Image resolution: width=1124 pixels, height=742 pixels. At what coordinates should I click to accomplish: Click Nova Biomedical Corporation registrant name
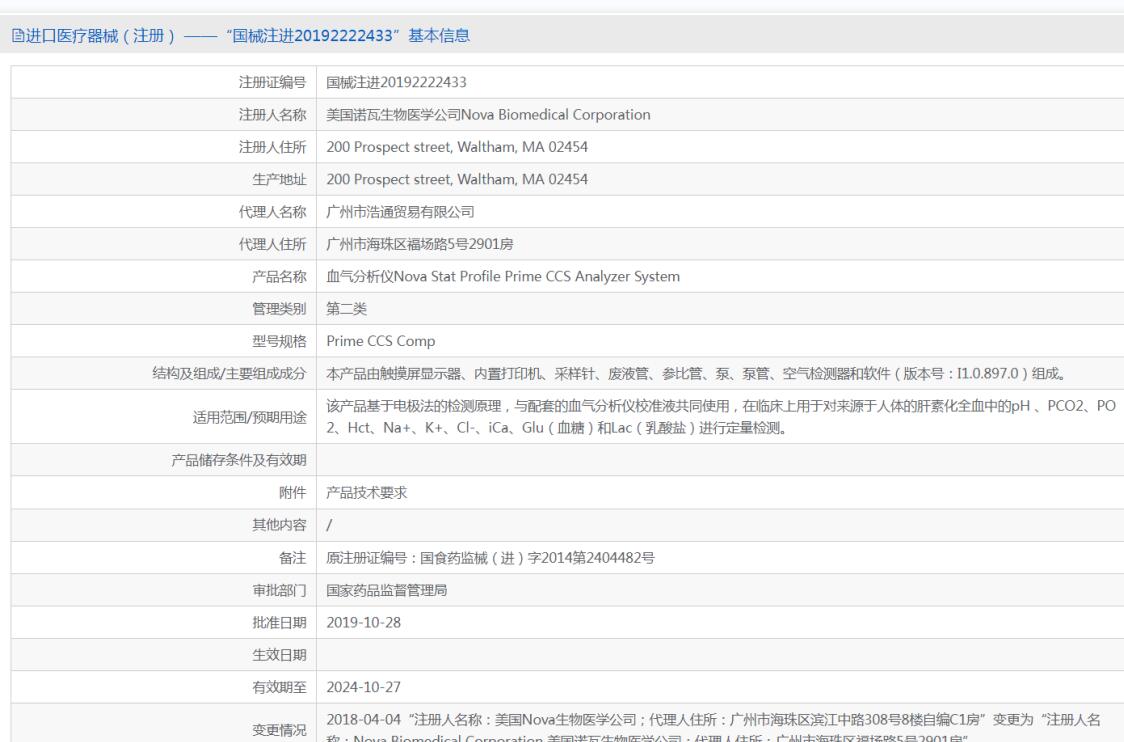488,115
